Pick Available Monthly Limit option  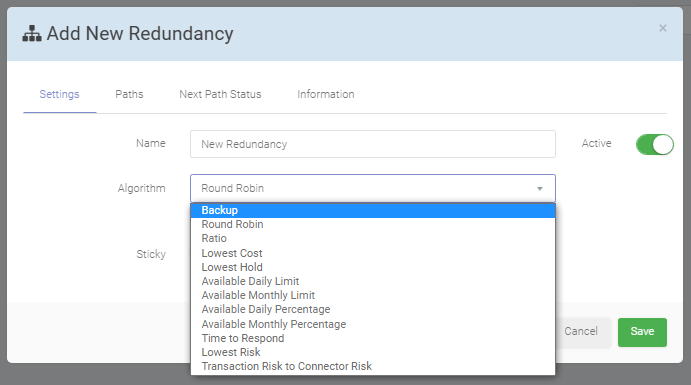tap(373, 295)
